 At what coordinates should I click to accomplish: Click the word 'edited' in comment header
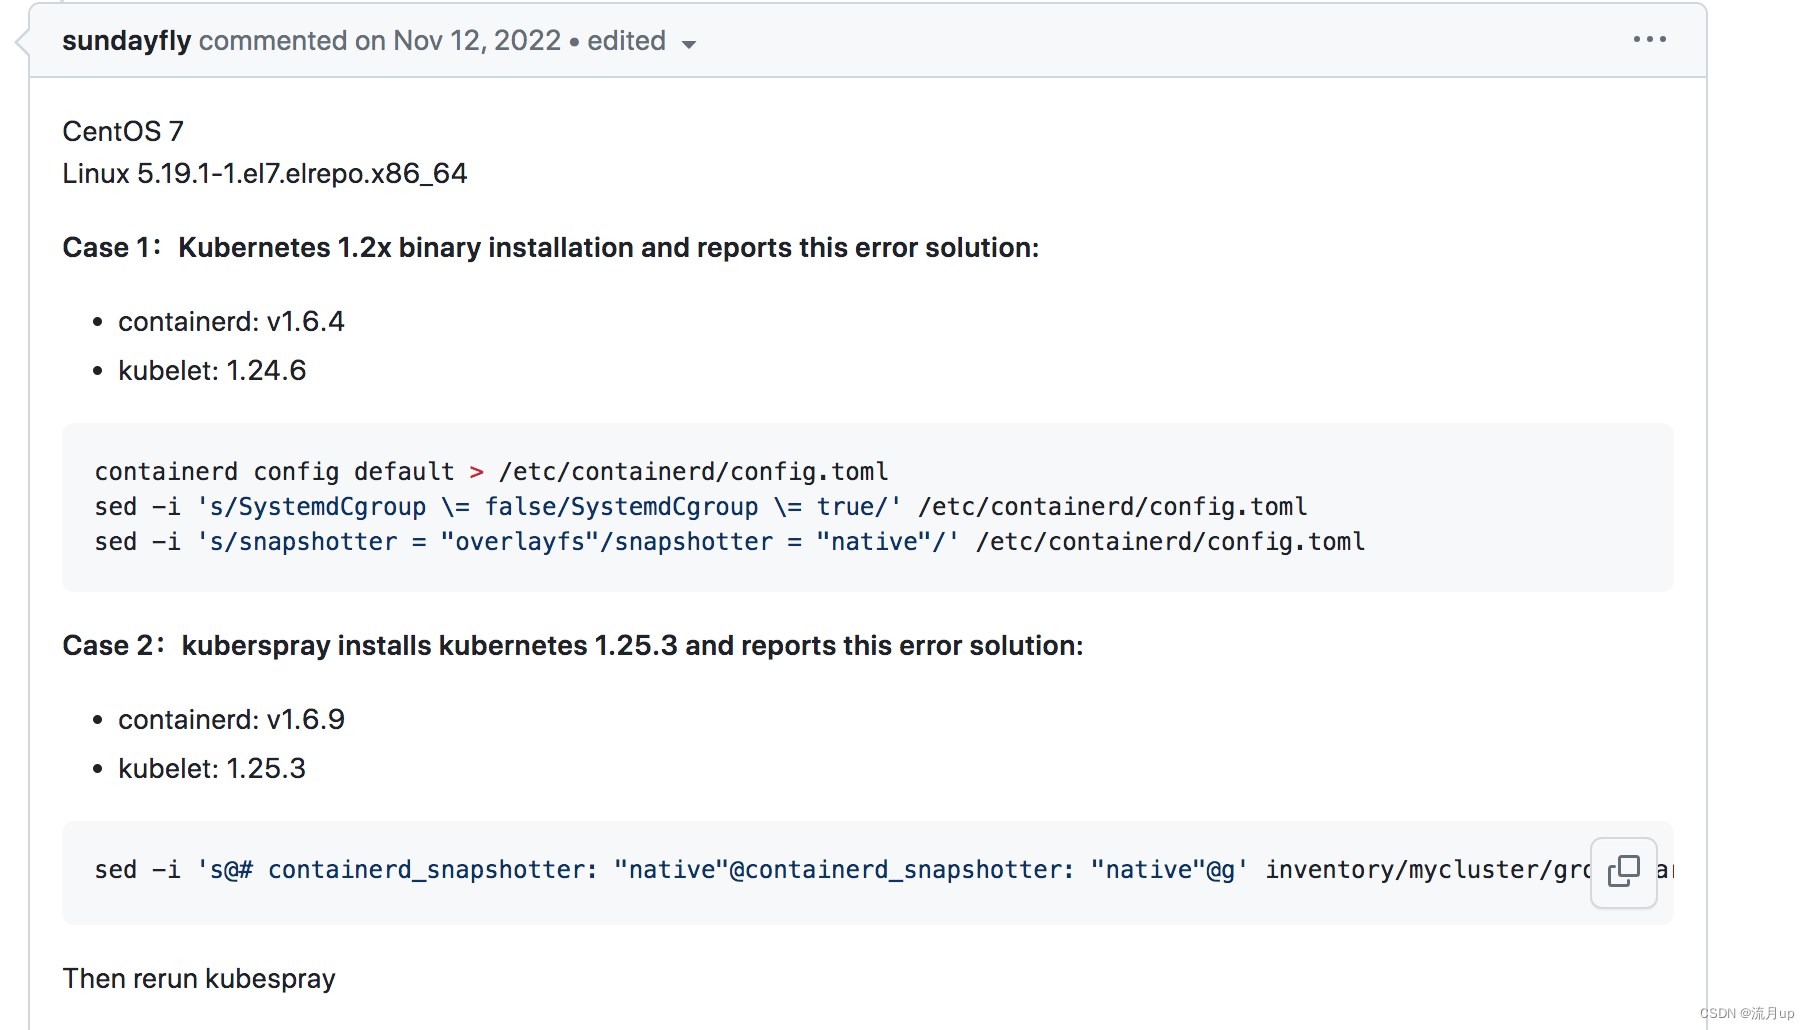click(x=626, y=41)
